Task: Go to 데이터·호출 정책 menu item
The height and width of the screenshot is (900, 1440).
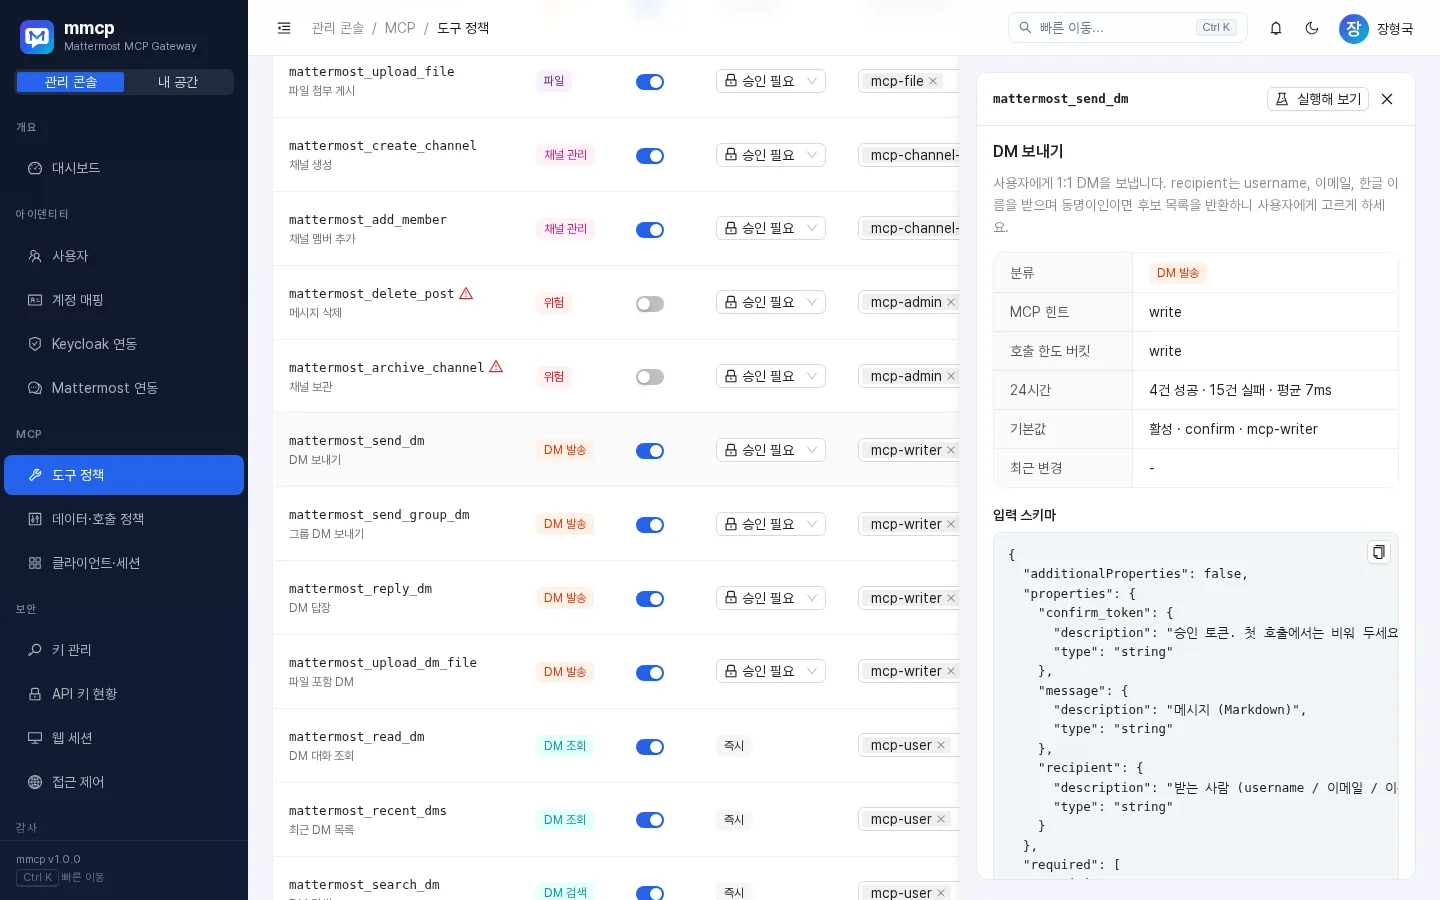Action: 124,519
